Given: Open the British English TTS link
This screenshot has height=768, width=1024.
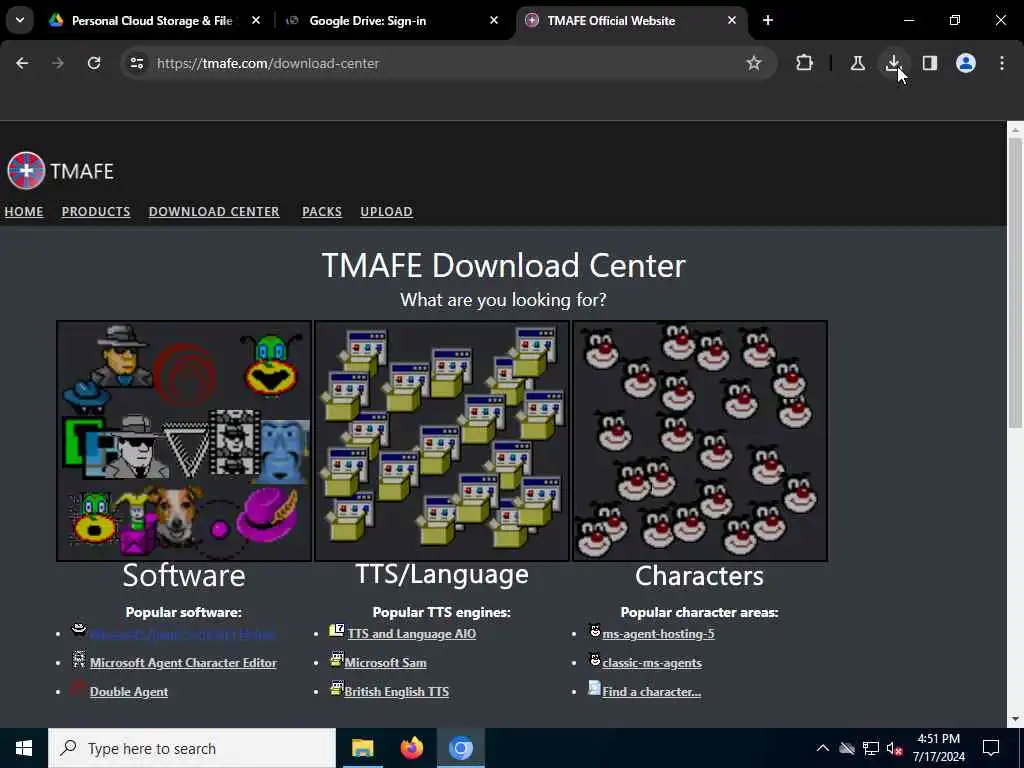Looking at the screenshot, I should tap(396, 692).
